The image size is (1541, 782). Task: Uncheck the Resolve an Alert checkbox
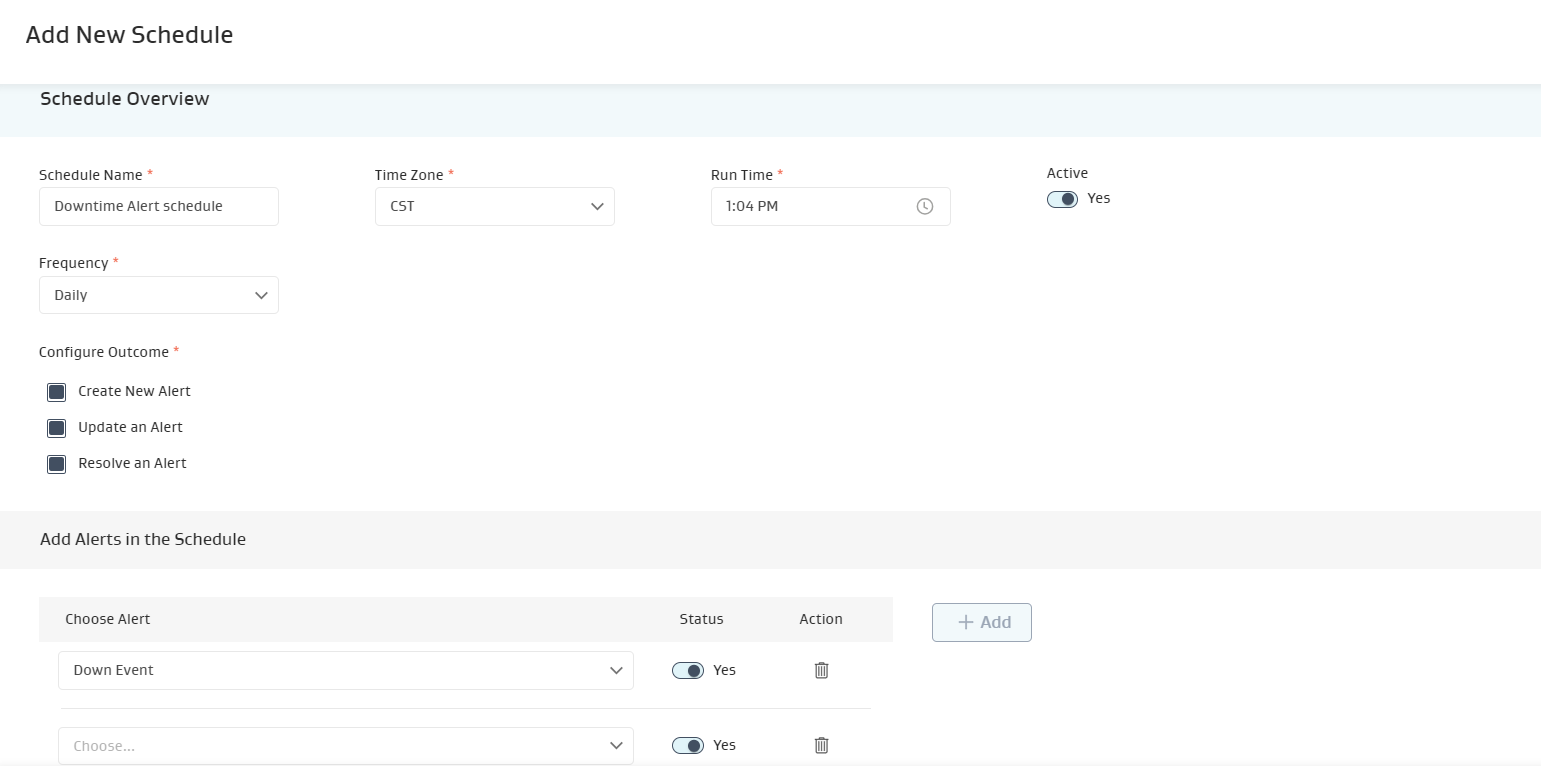[57, 464]
